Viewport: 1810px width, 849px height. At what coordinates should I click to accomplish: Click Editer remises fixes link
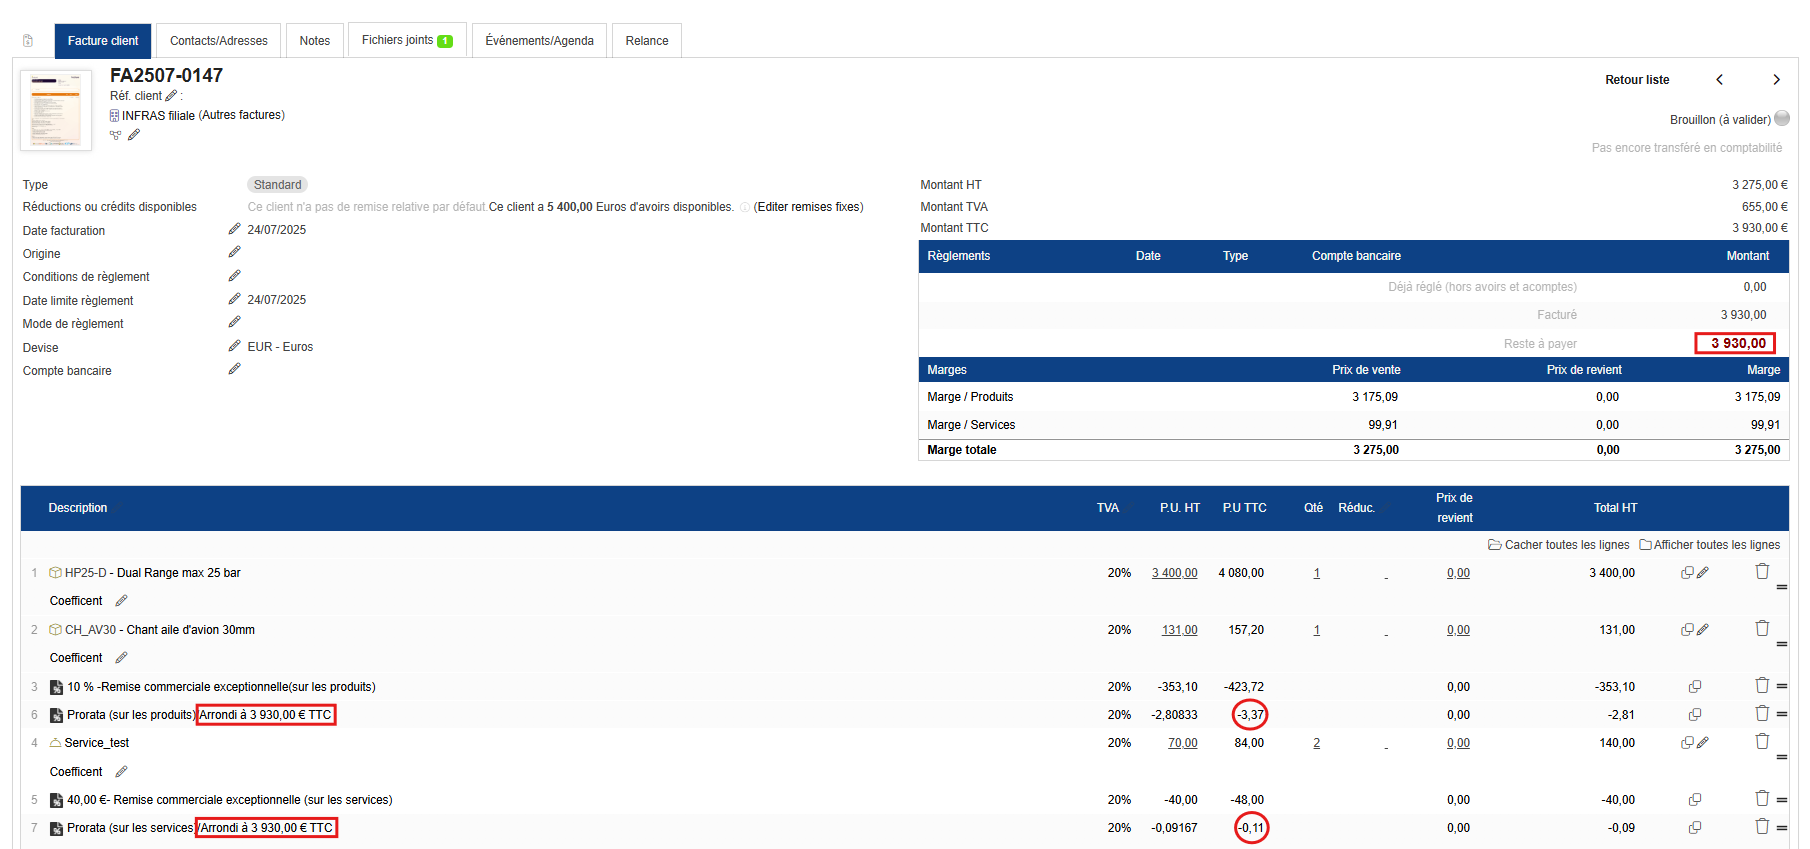(x=809, y=207)
